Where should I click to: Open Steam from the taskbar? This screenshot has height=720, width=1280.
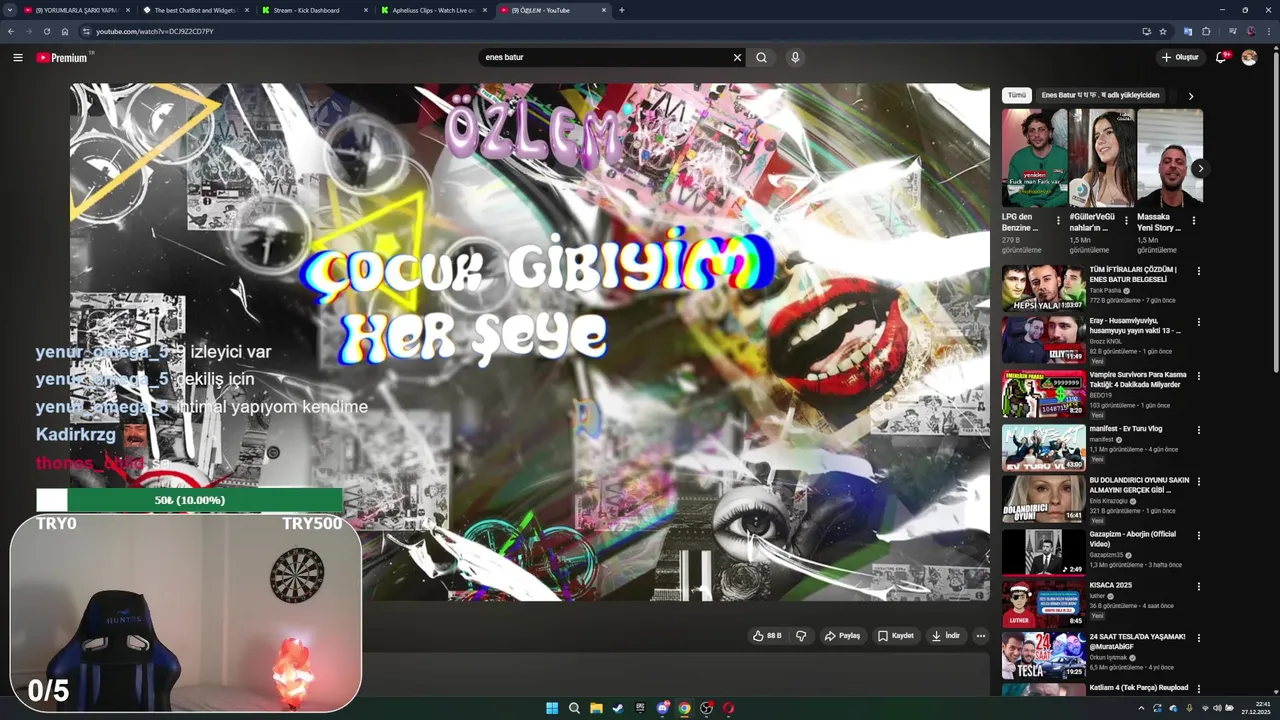pyautogui.click(x=618, y=708)
